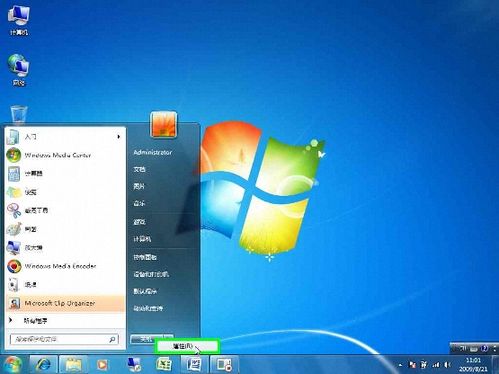This screenshot has width=499, height=374.
Task: Click the magnifier icon in search box
Action: (x=112, y=339)
